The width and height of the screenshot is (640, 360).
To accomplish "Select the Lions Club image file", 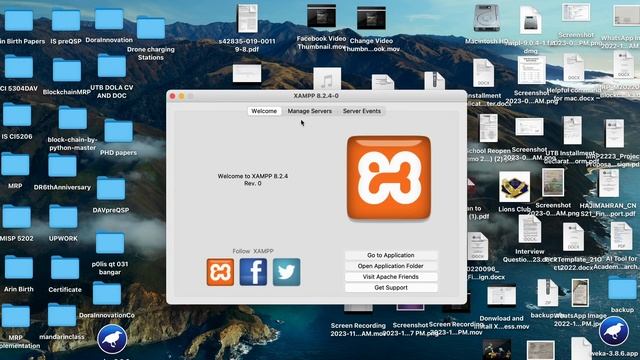I will (514, 187).
